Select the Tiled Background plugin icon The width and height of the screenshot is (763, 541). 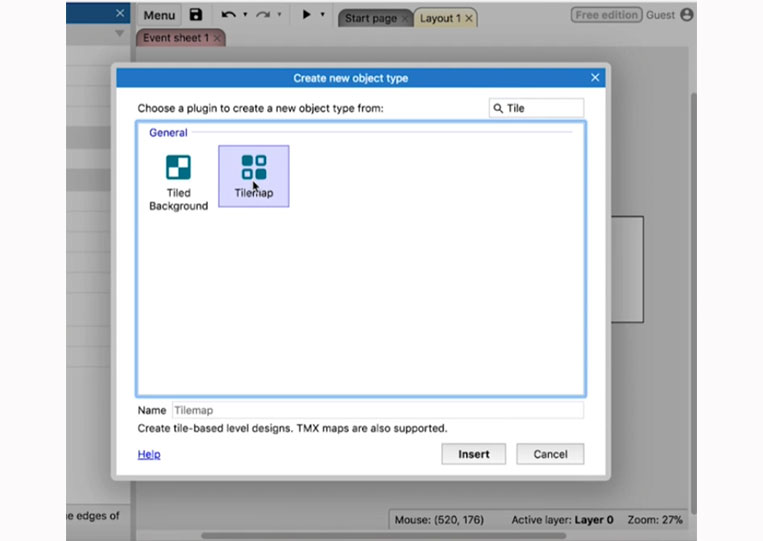[178, 167]
